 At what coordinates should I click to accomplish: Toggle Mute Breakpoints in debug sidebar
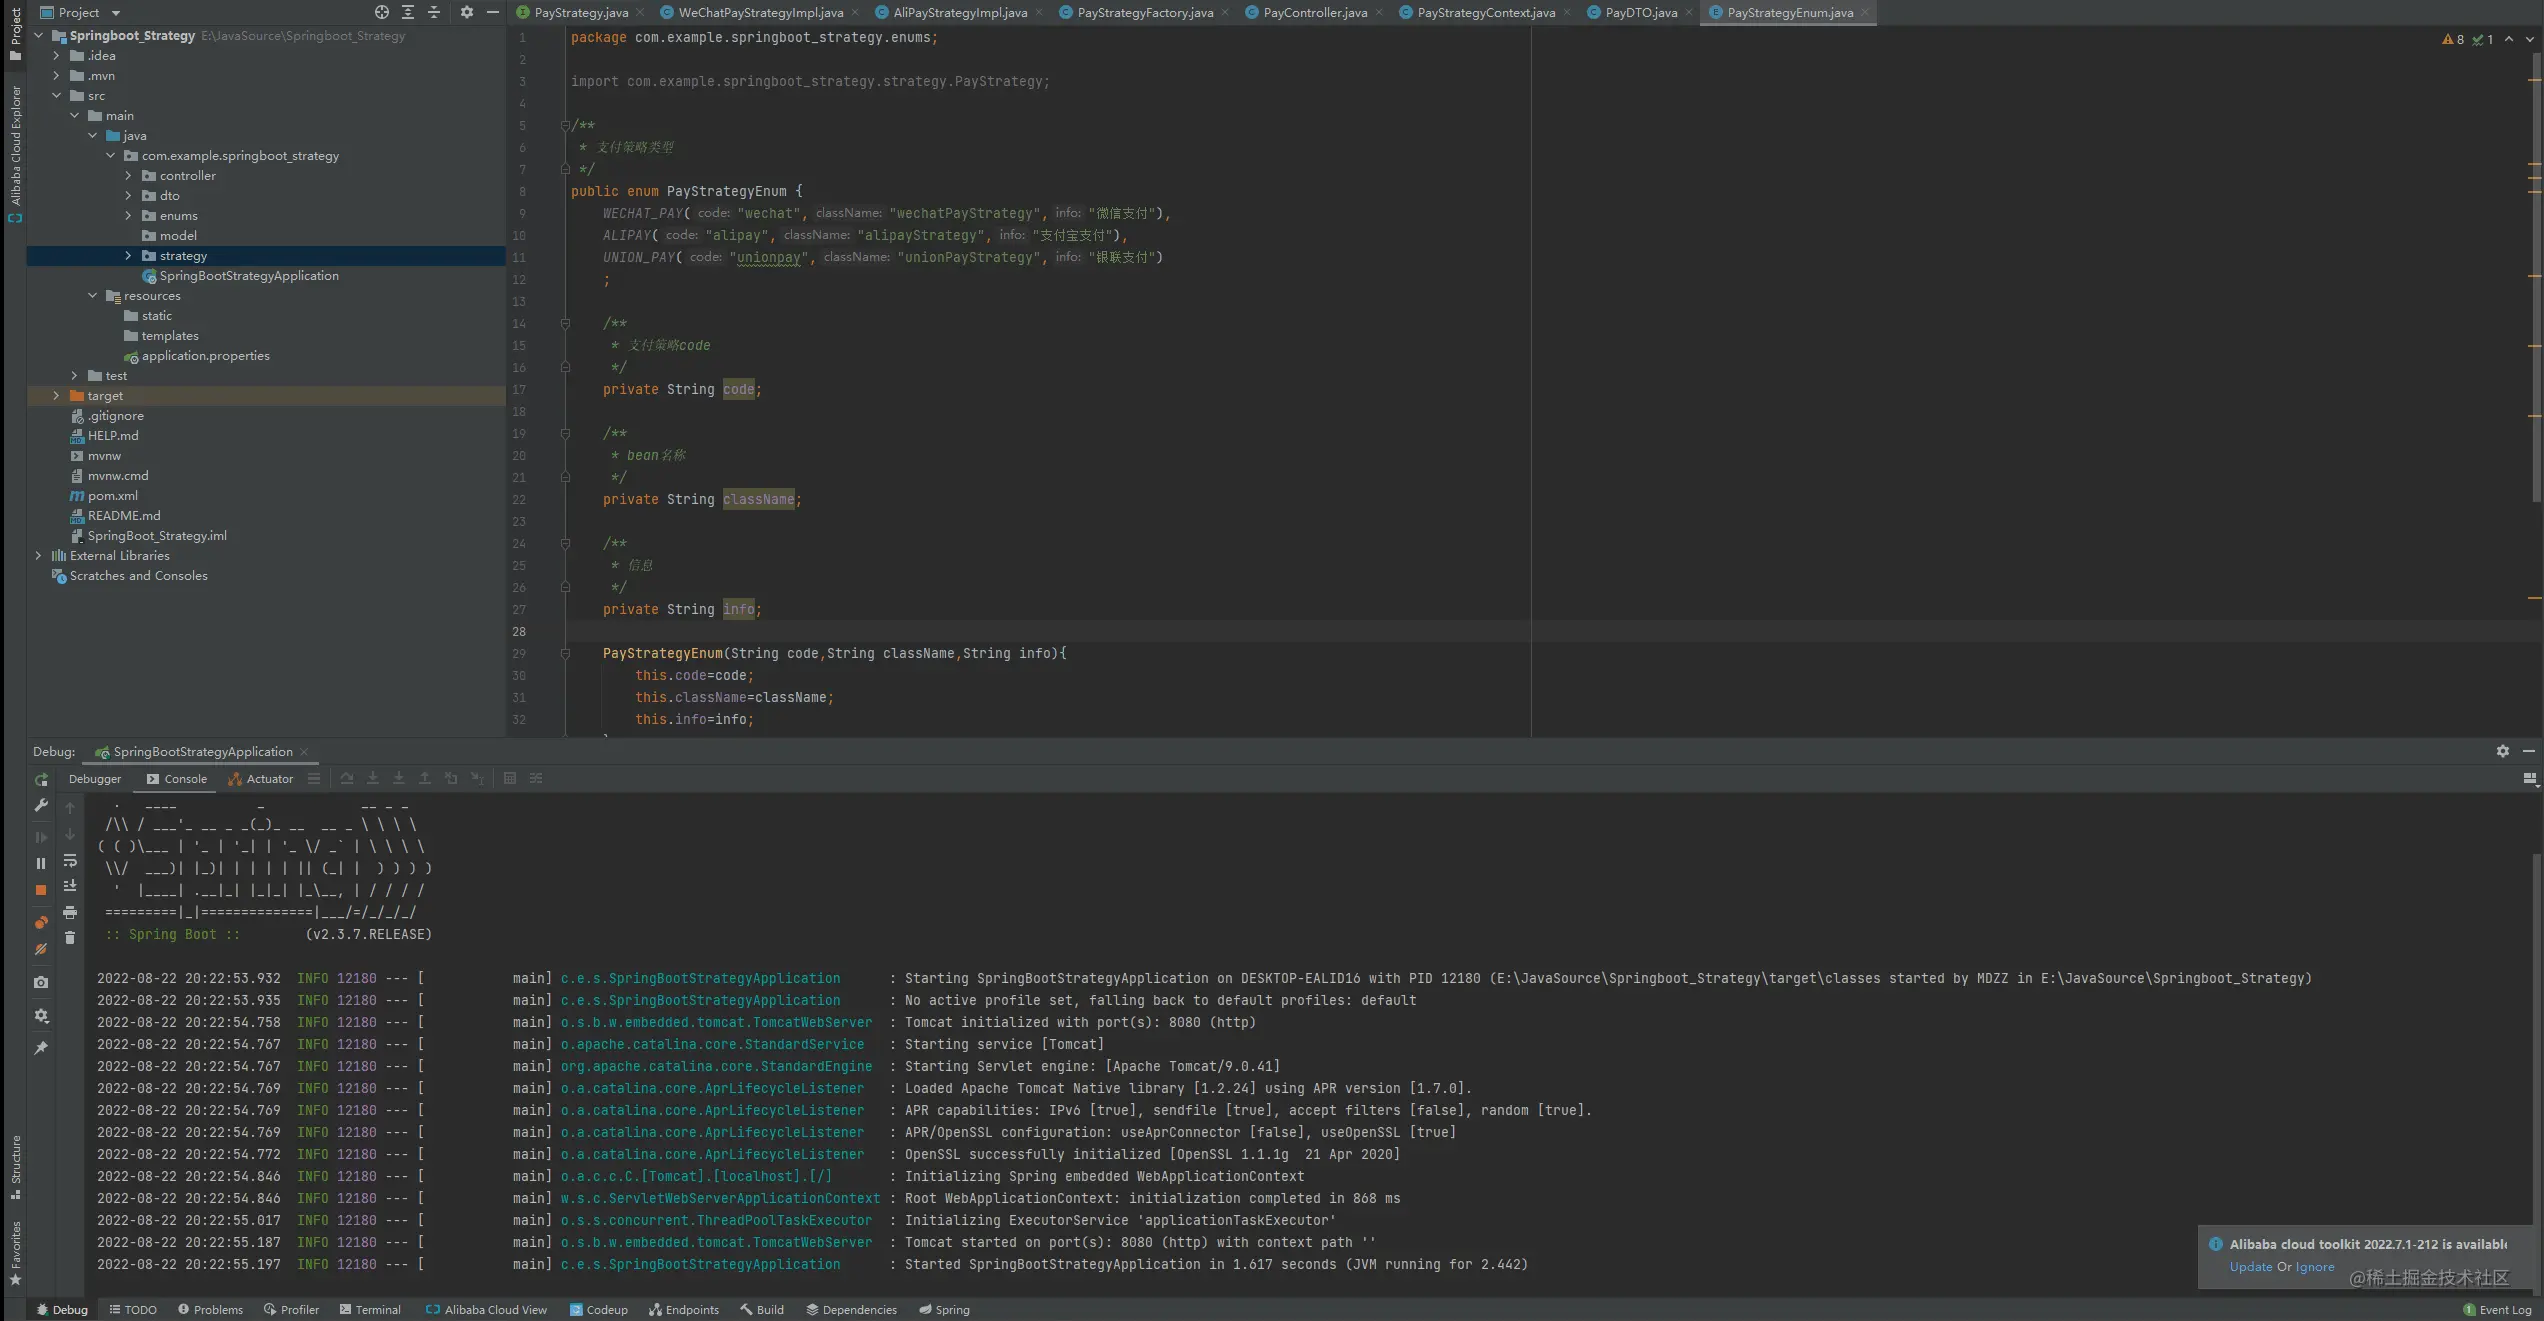point(41,949)
